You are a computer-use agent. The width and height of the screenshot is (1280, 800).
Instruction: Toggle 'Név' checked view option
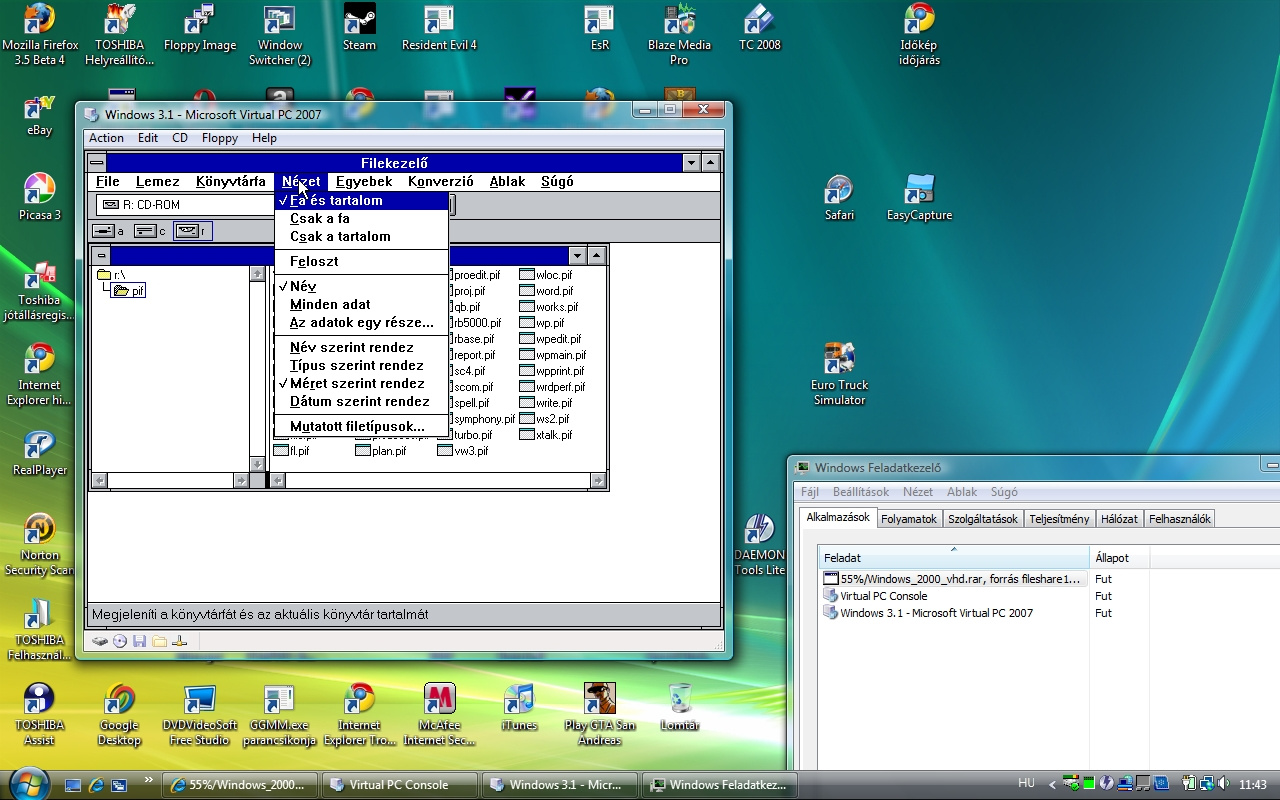coord(361,286)
